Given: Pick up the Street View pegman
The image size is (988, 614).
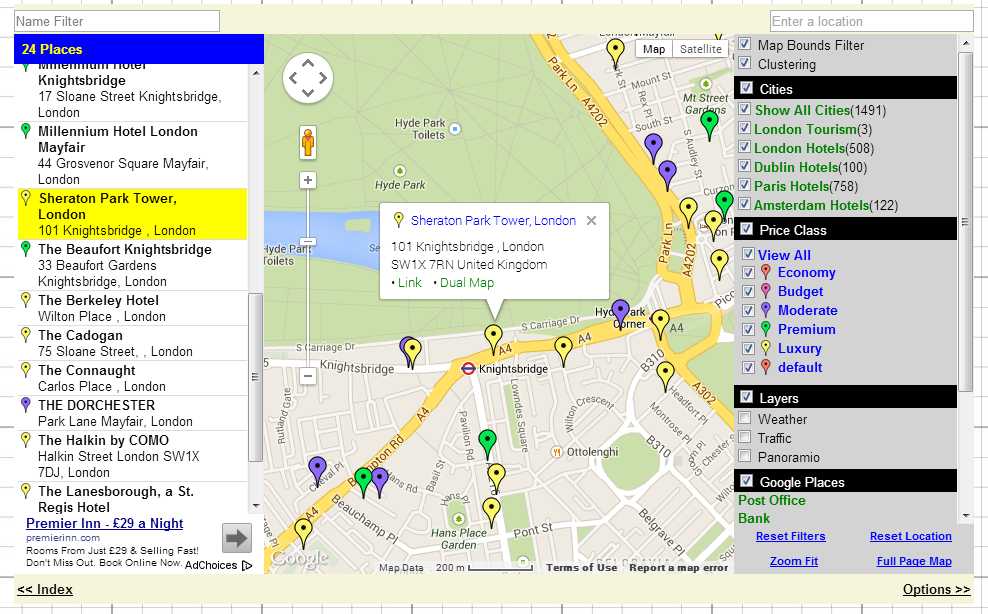Looking at the screenshot, I should pos(307,142).
